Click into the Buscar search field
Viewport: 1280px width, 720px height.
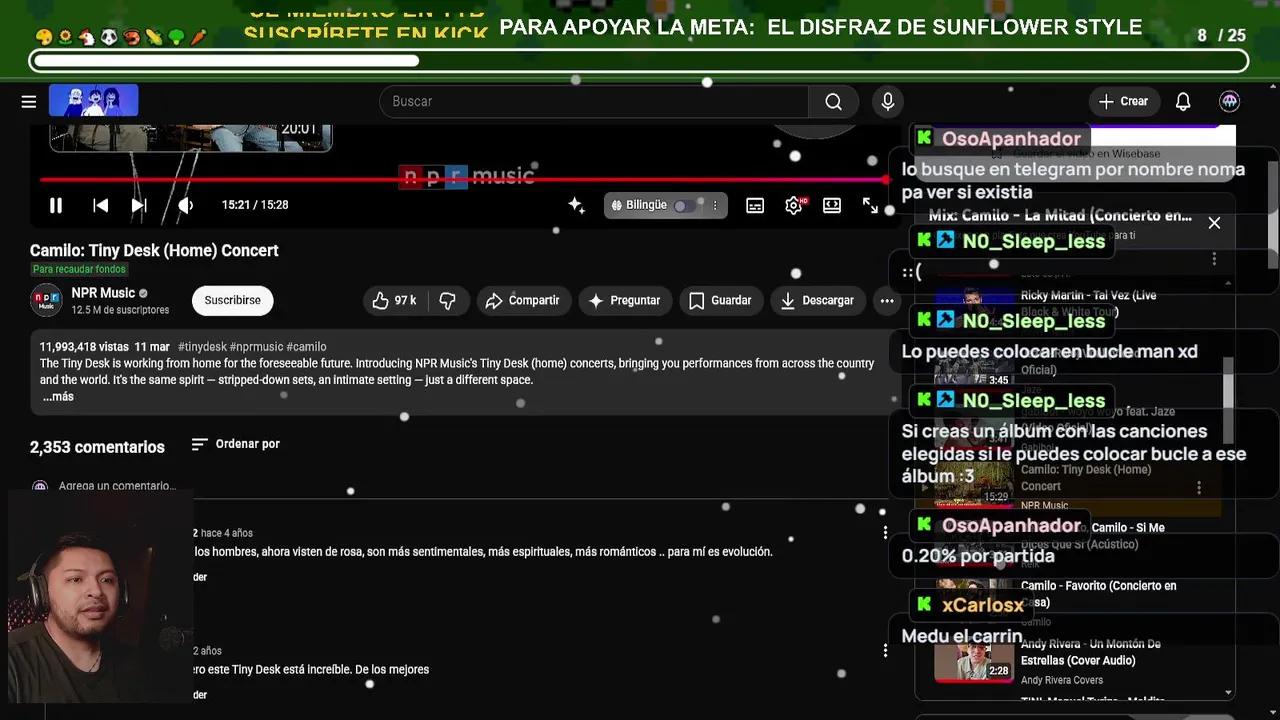pyautogui.click(x=594, y=101)
